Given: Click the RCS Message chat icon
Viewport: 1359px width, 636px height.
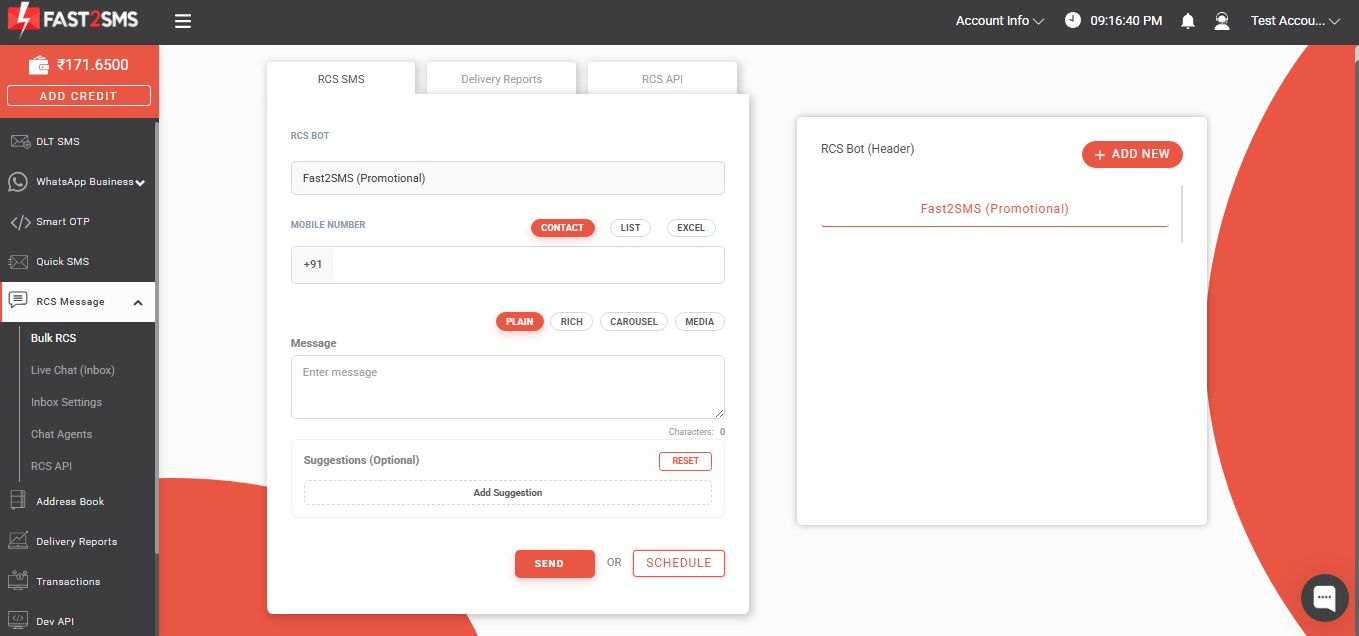Looking at the screenshot, I should (x=18, y=300).
